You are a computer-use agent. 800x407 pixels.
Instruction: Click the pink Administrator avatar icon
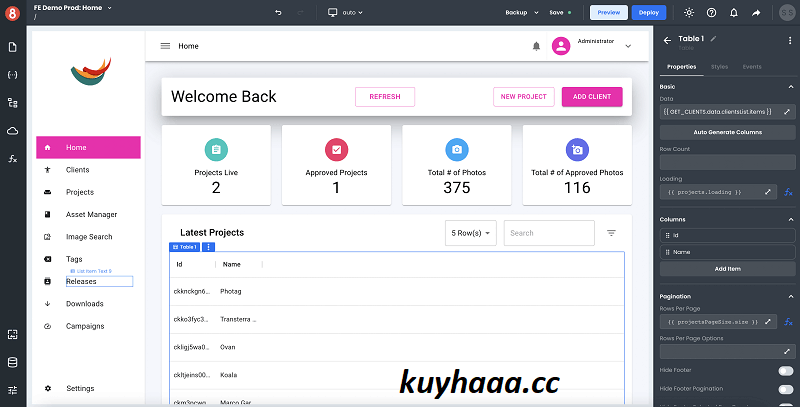coord(561,46)
